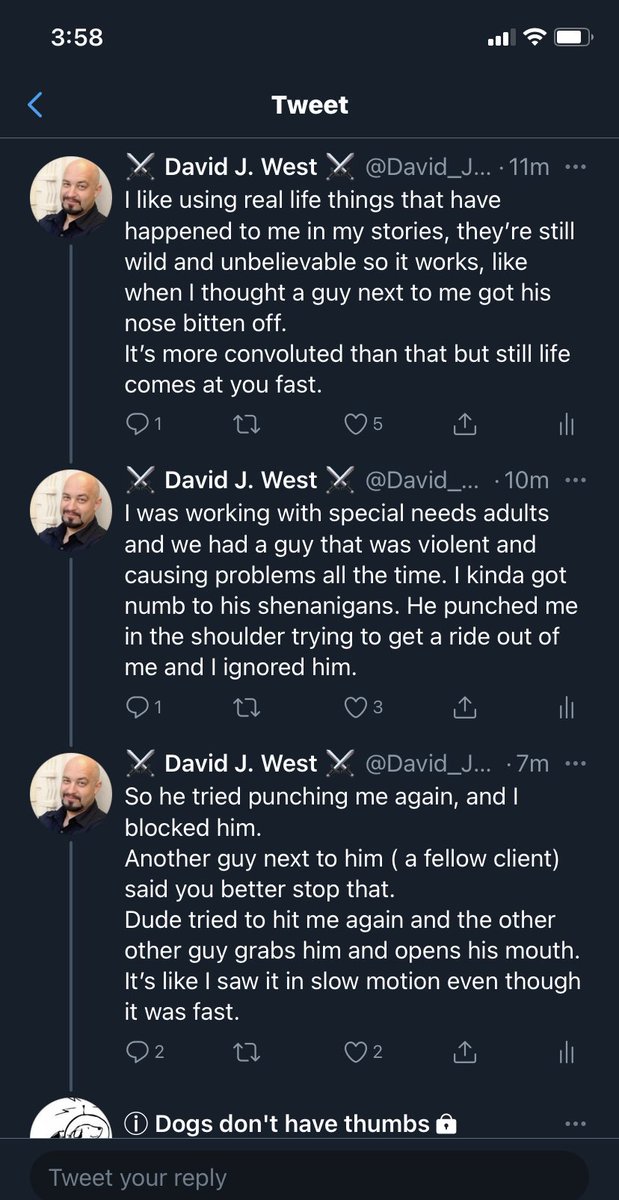
Task: View analytics for the first tweet
Action: [x=566, y=425]
